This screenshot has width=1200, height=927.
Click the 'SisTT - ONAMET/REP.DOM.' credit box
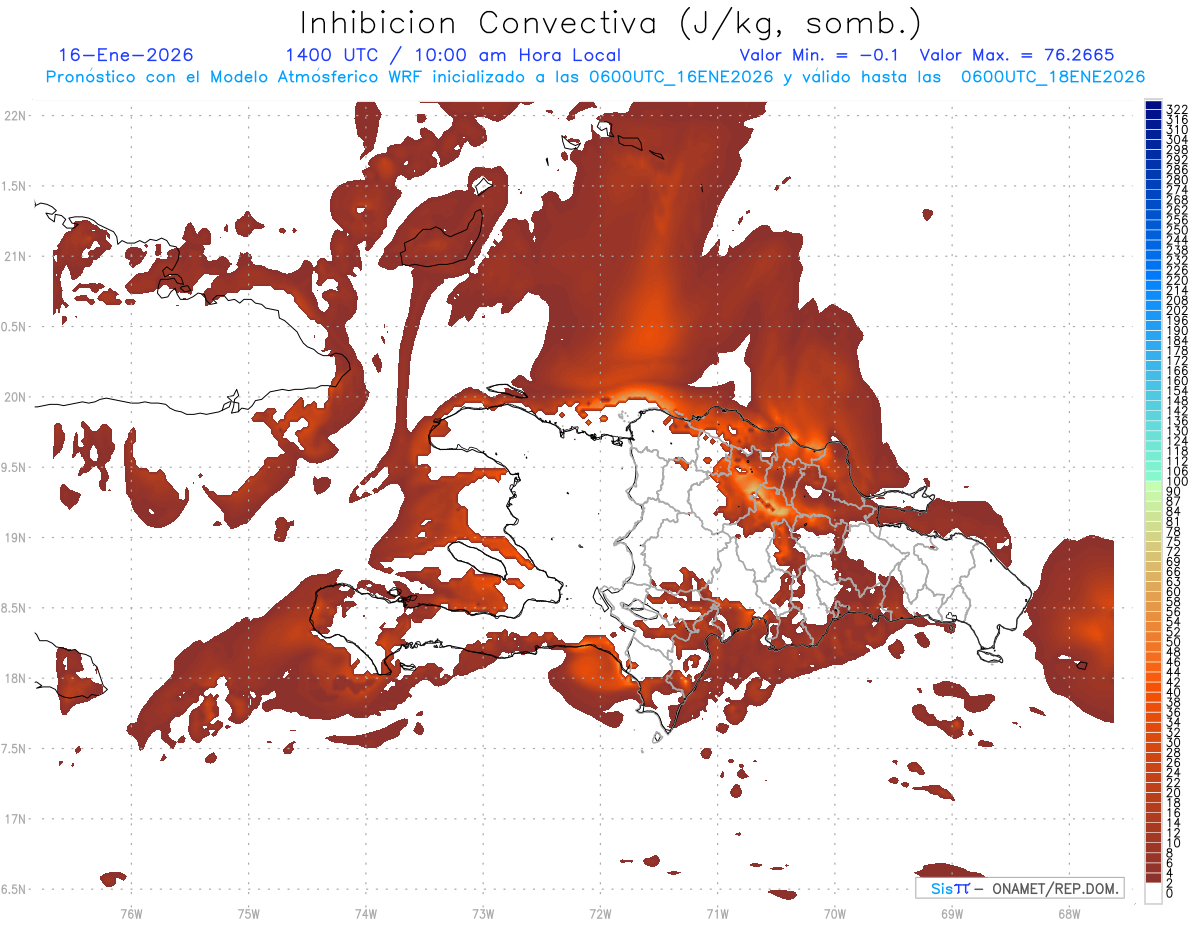[1019, 888]
